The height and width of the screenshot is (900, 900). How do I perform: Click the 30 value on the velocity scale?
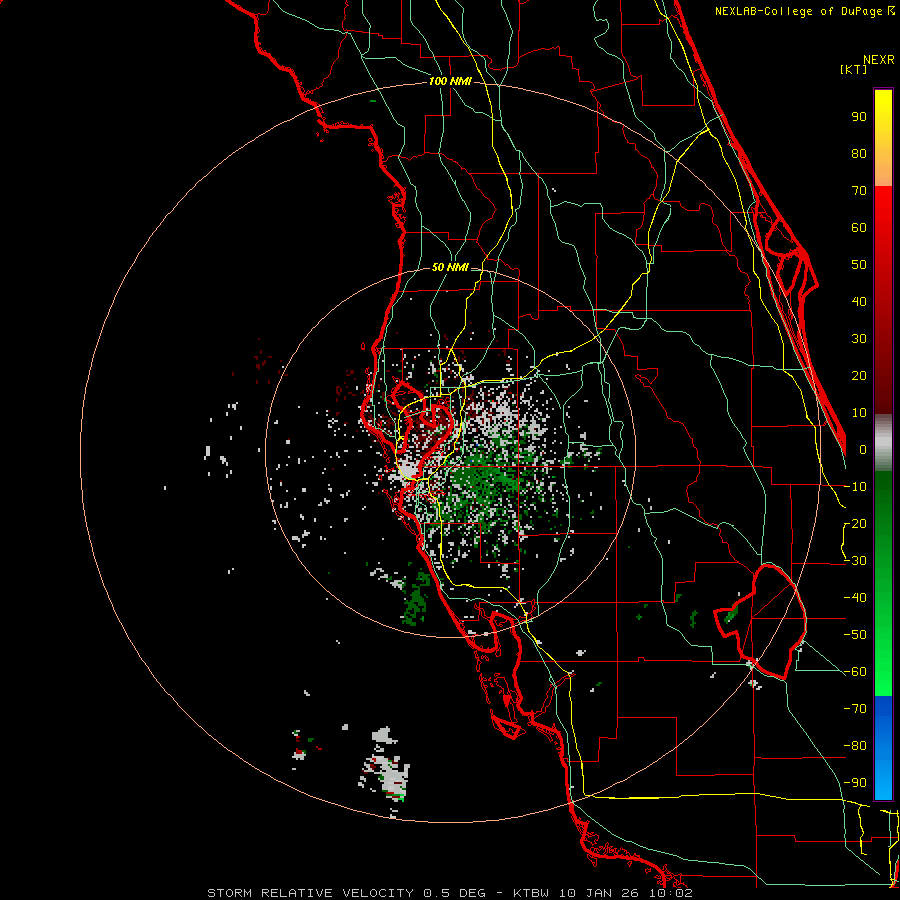(x=859, y=339)
